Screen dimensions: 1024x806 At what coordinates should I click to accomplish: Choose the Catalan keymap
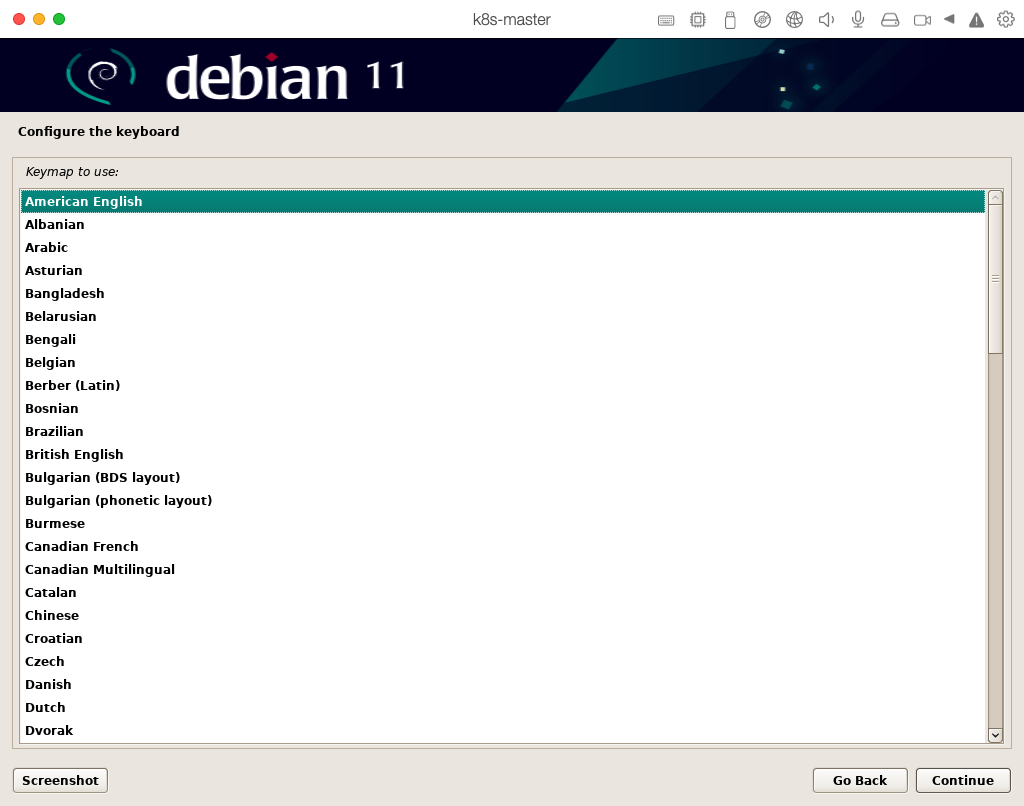click(x=502, y=592)
